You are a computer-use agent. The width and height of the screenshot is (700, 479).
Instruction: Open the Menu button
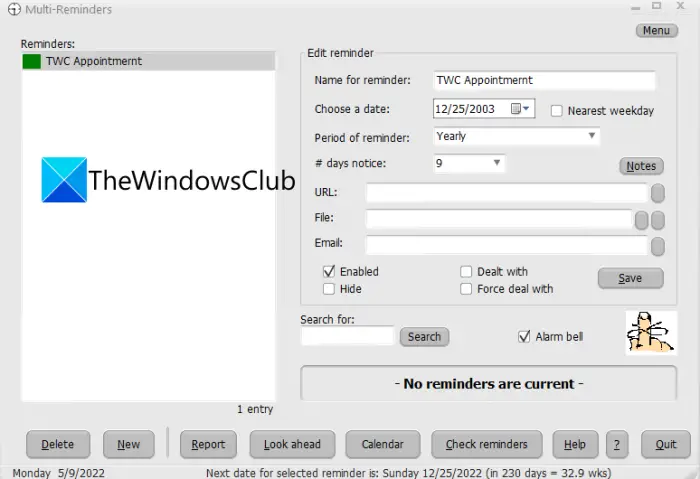[657, 30]
